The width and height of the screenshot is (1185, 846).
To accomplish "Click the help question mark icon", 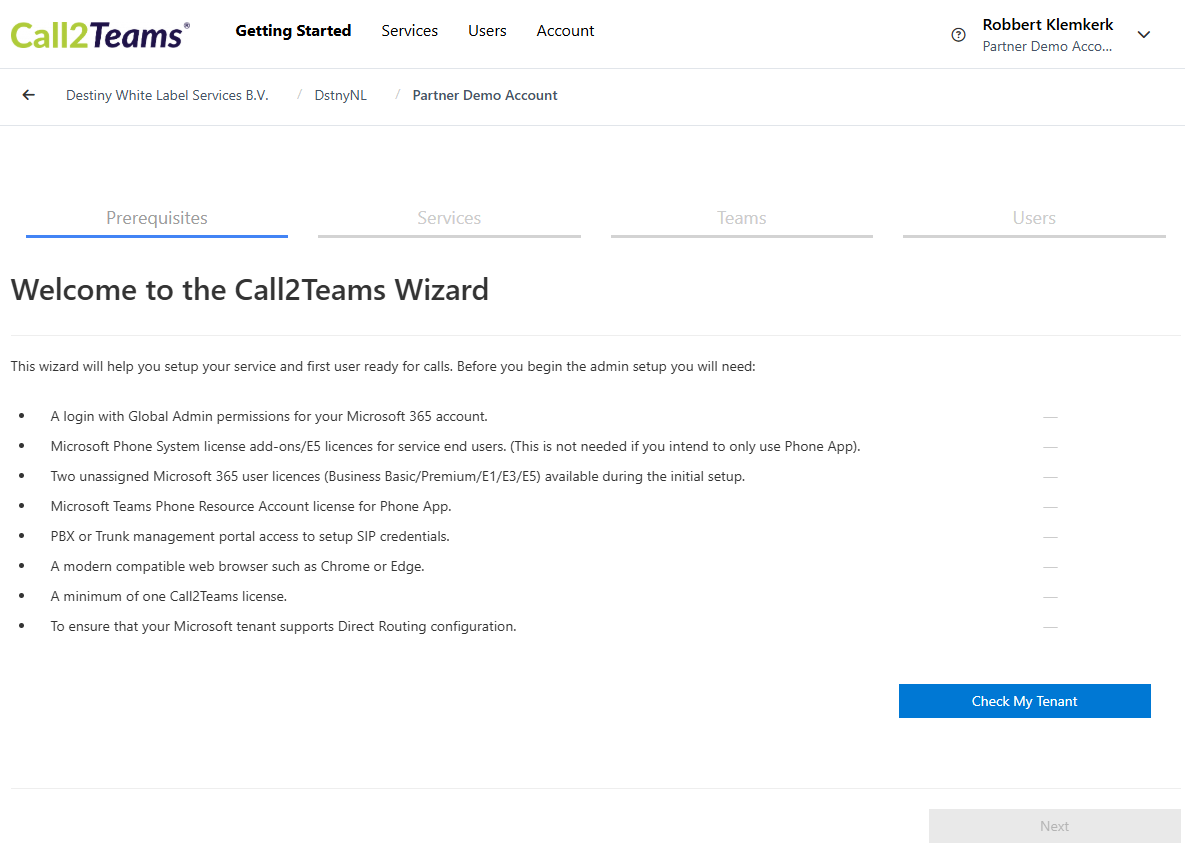I will coord(958,35).
